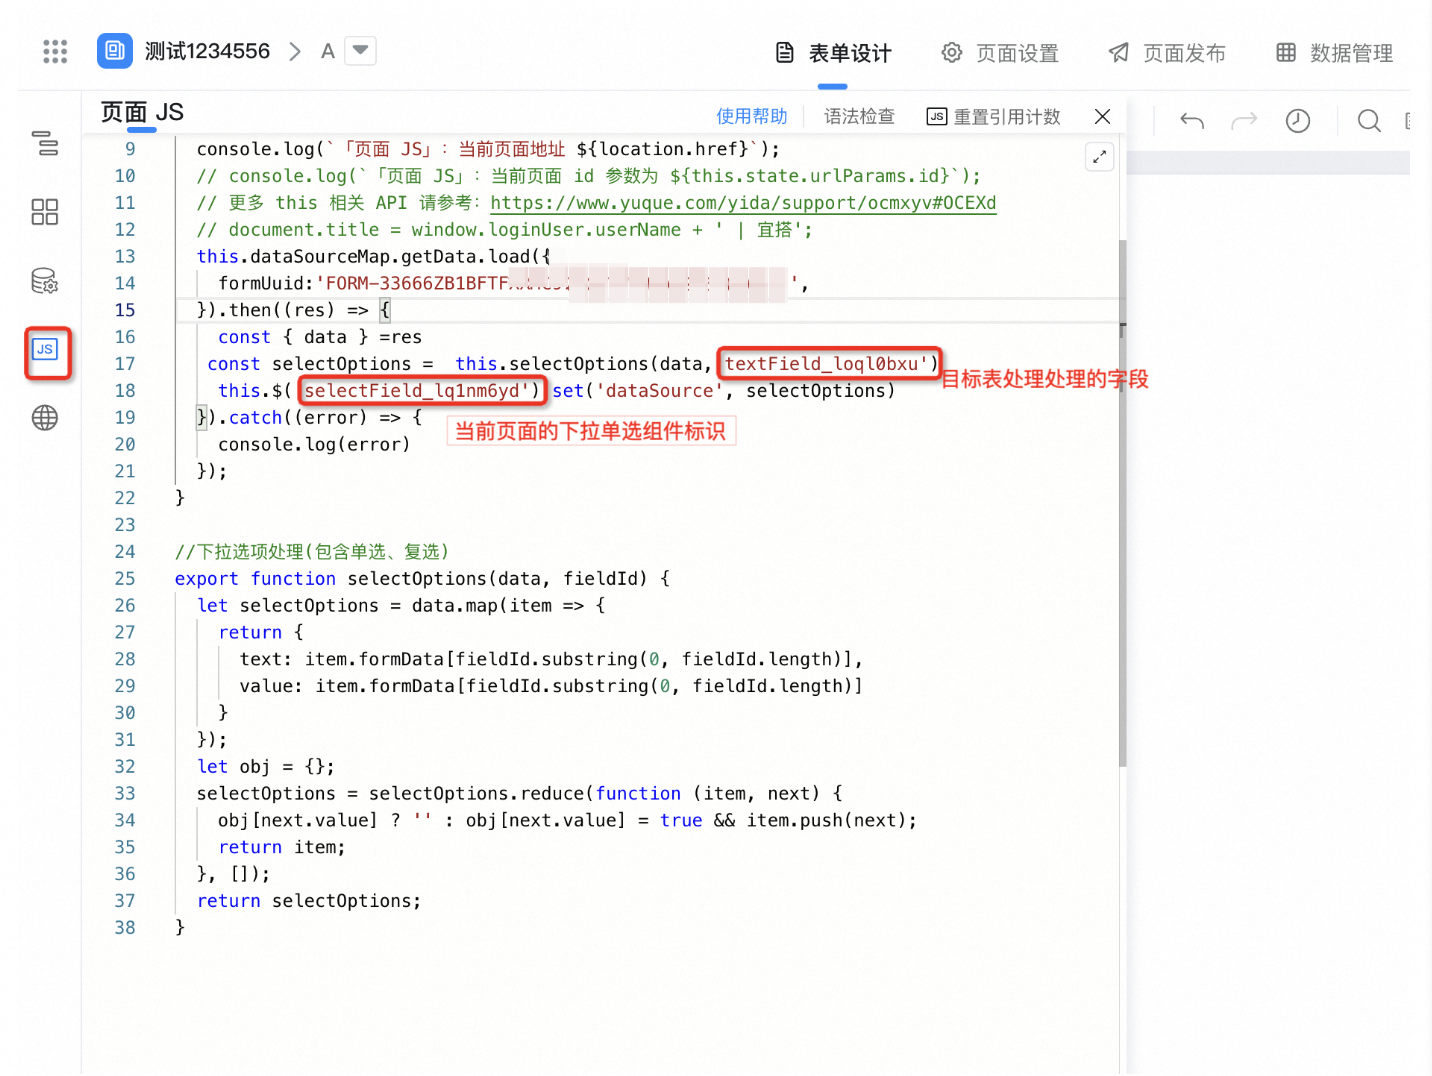Close the 页面 JS panel

click(1102, 117)
